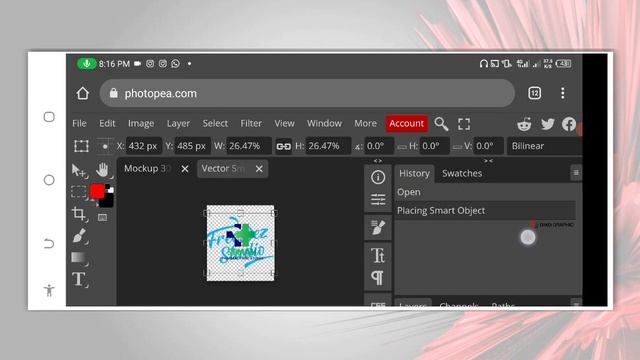Select the Open history state
Image resolution: width=640 pixels, height=360 pixels.
[x=486, y=192]
